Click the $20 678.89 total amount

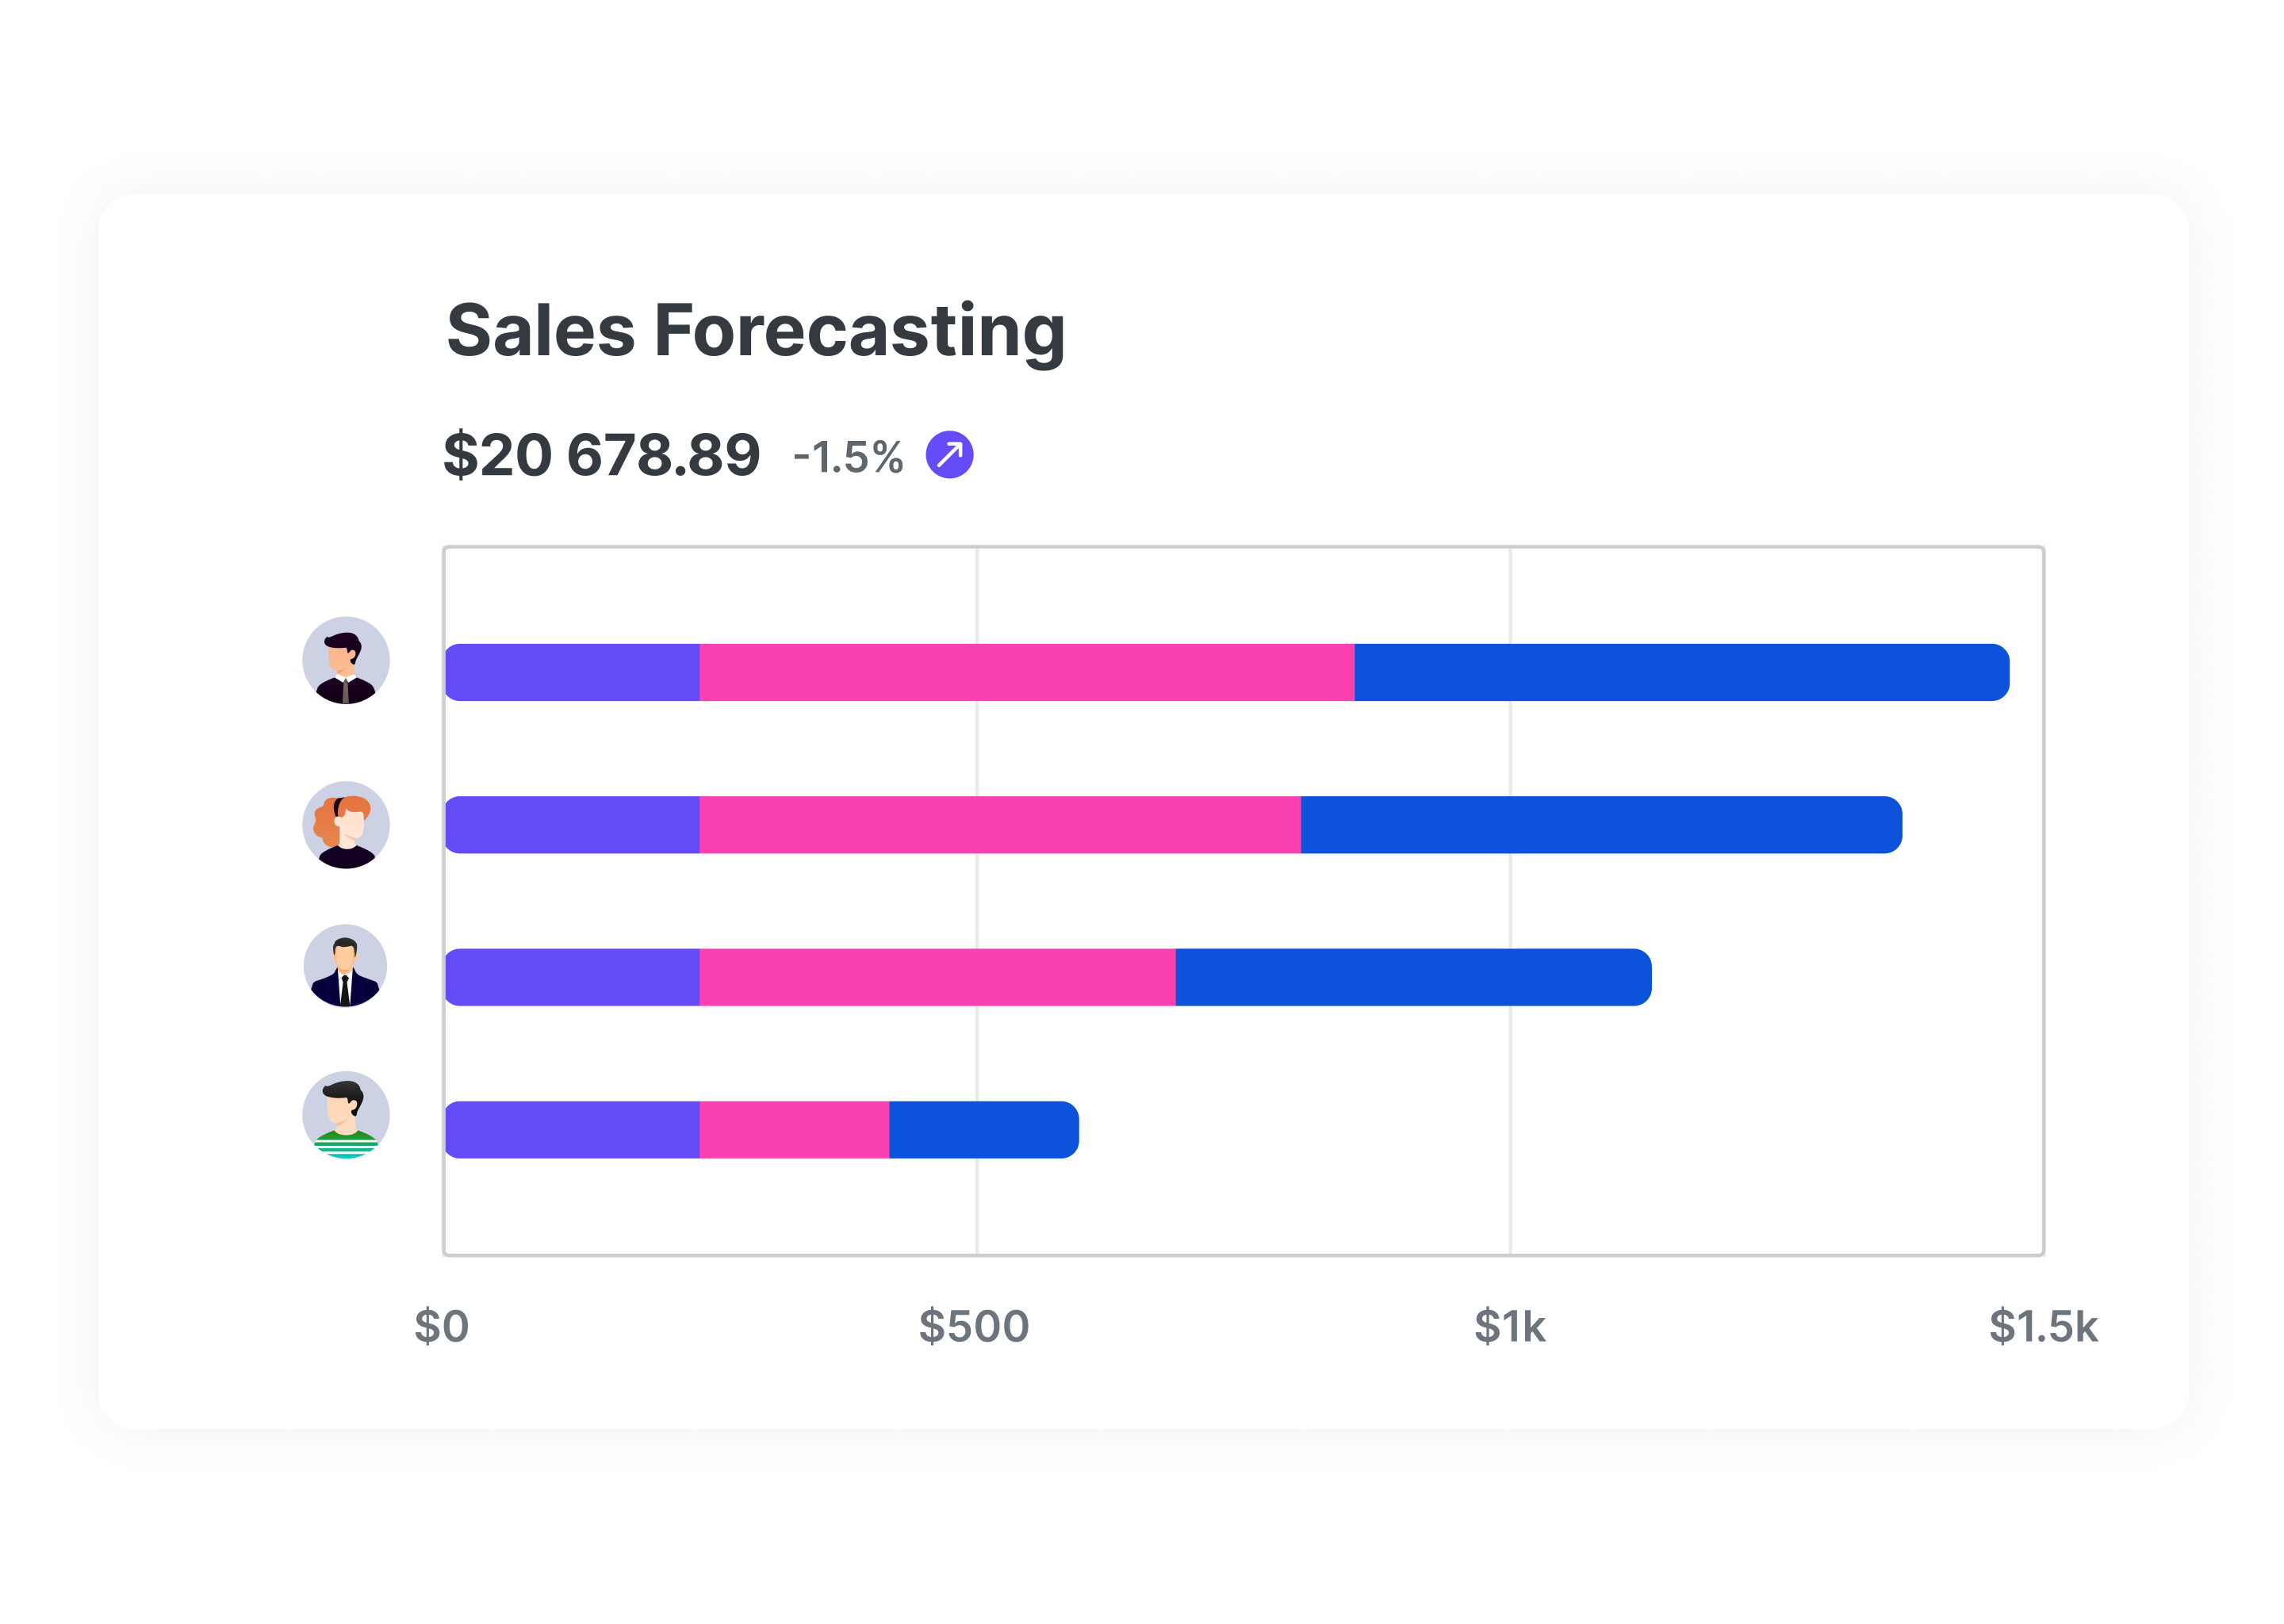click(602, 455)
